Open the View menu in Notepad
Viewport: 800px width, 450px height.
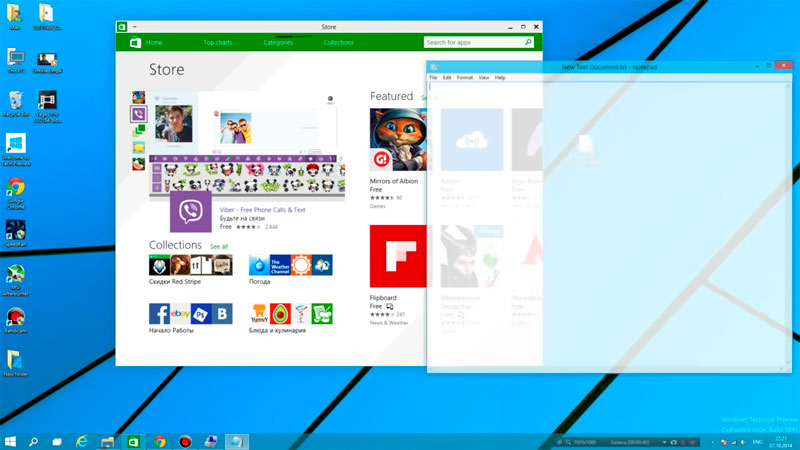[484, 78]
